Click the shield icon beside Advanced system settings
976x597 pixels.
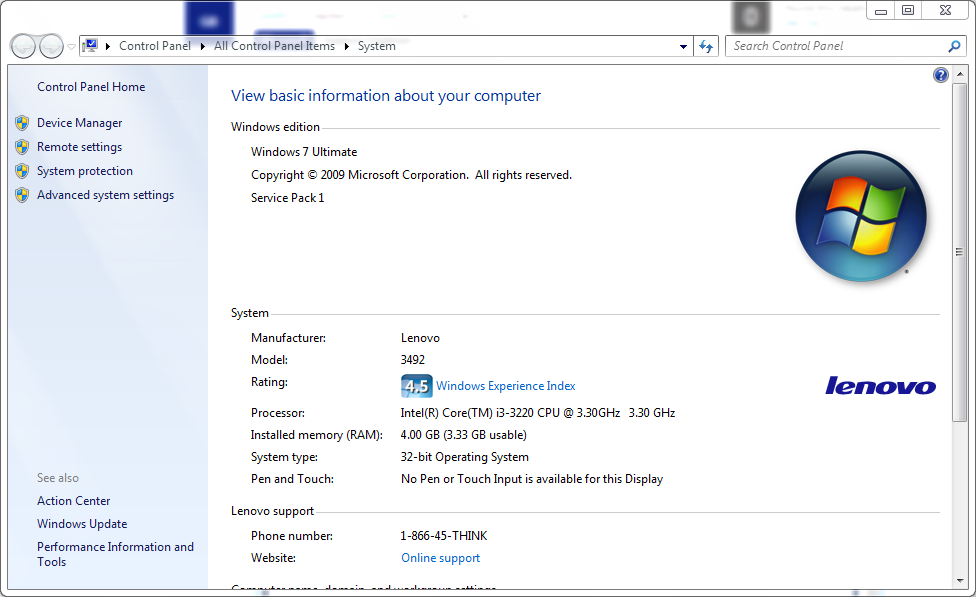tap(22, 195)
